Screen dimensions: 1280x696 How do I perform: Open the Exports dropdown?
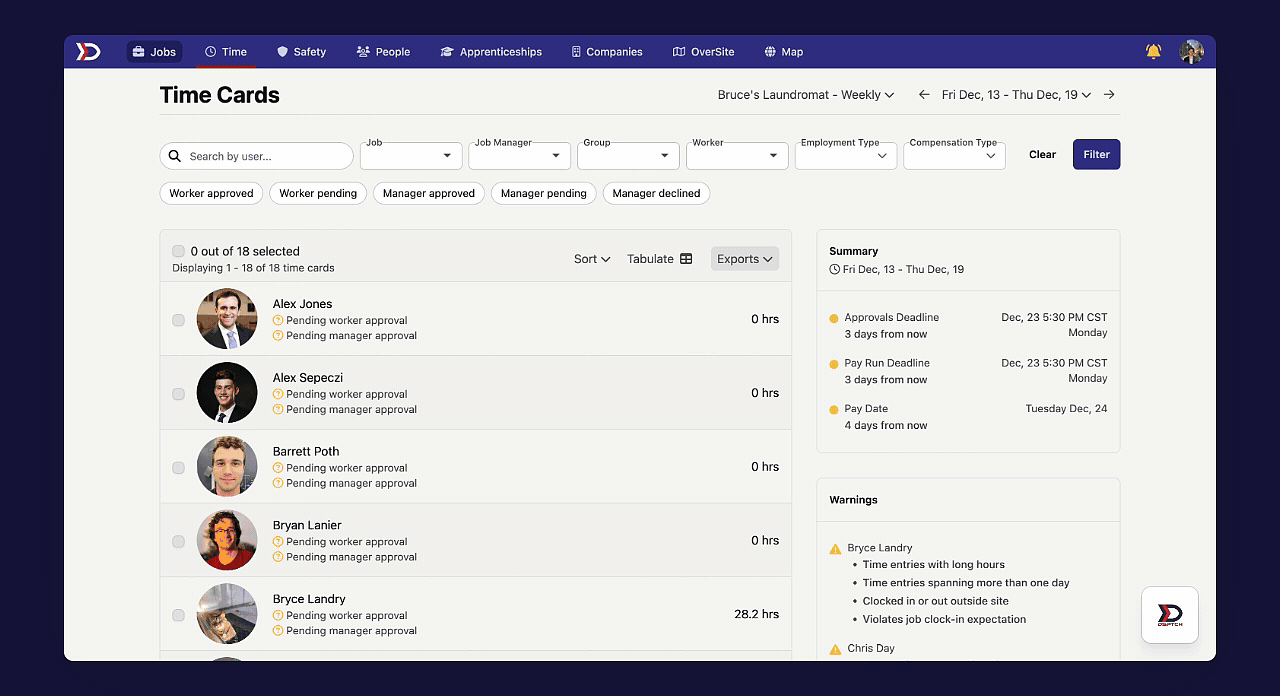[745, 259]
